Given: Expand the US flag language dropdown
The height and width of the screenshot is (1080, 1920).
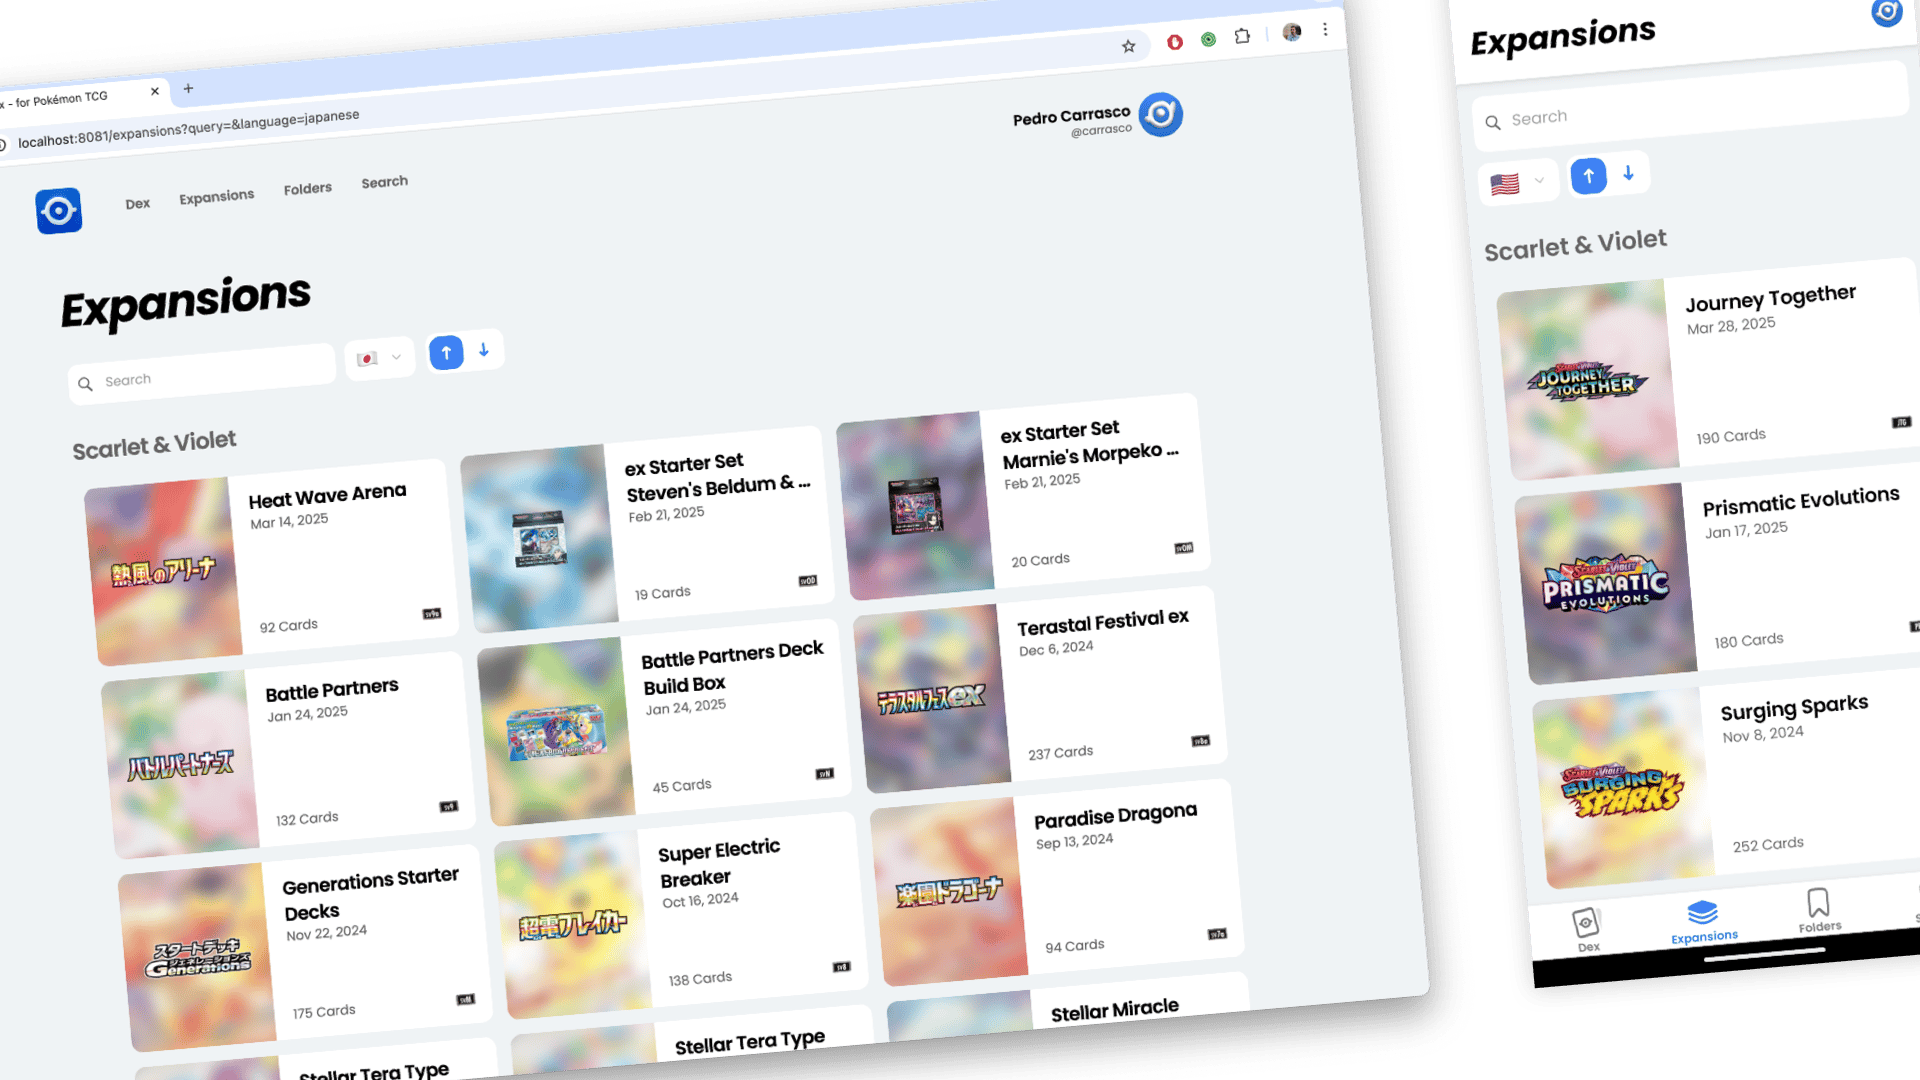Looking at the screenshot, I should coord(1517,183).
